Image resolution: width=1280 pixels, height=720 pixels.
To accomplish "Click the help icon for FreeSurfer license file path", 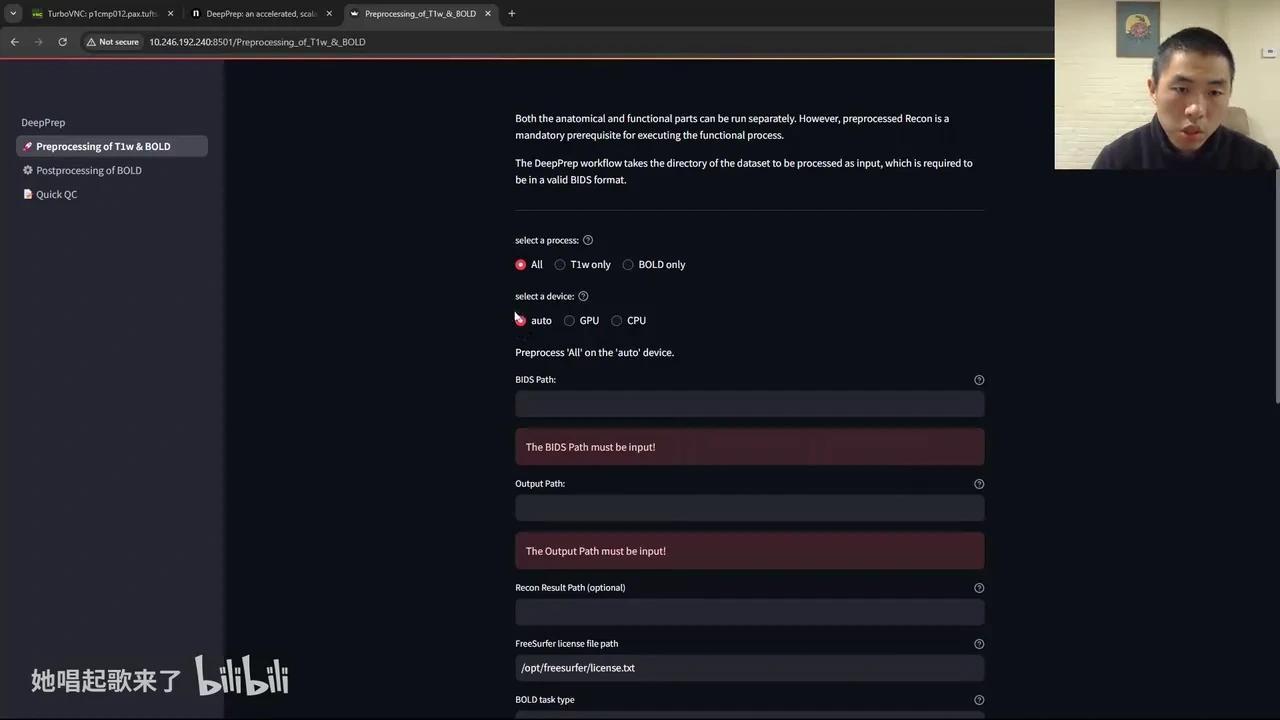I will tap(979, 643).
